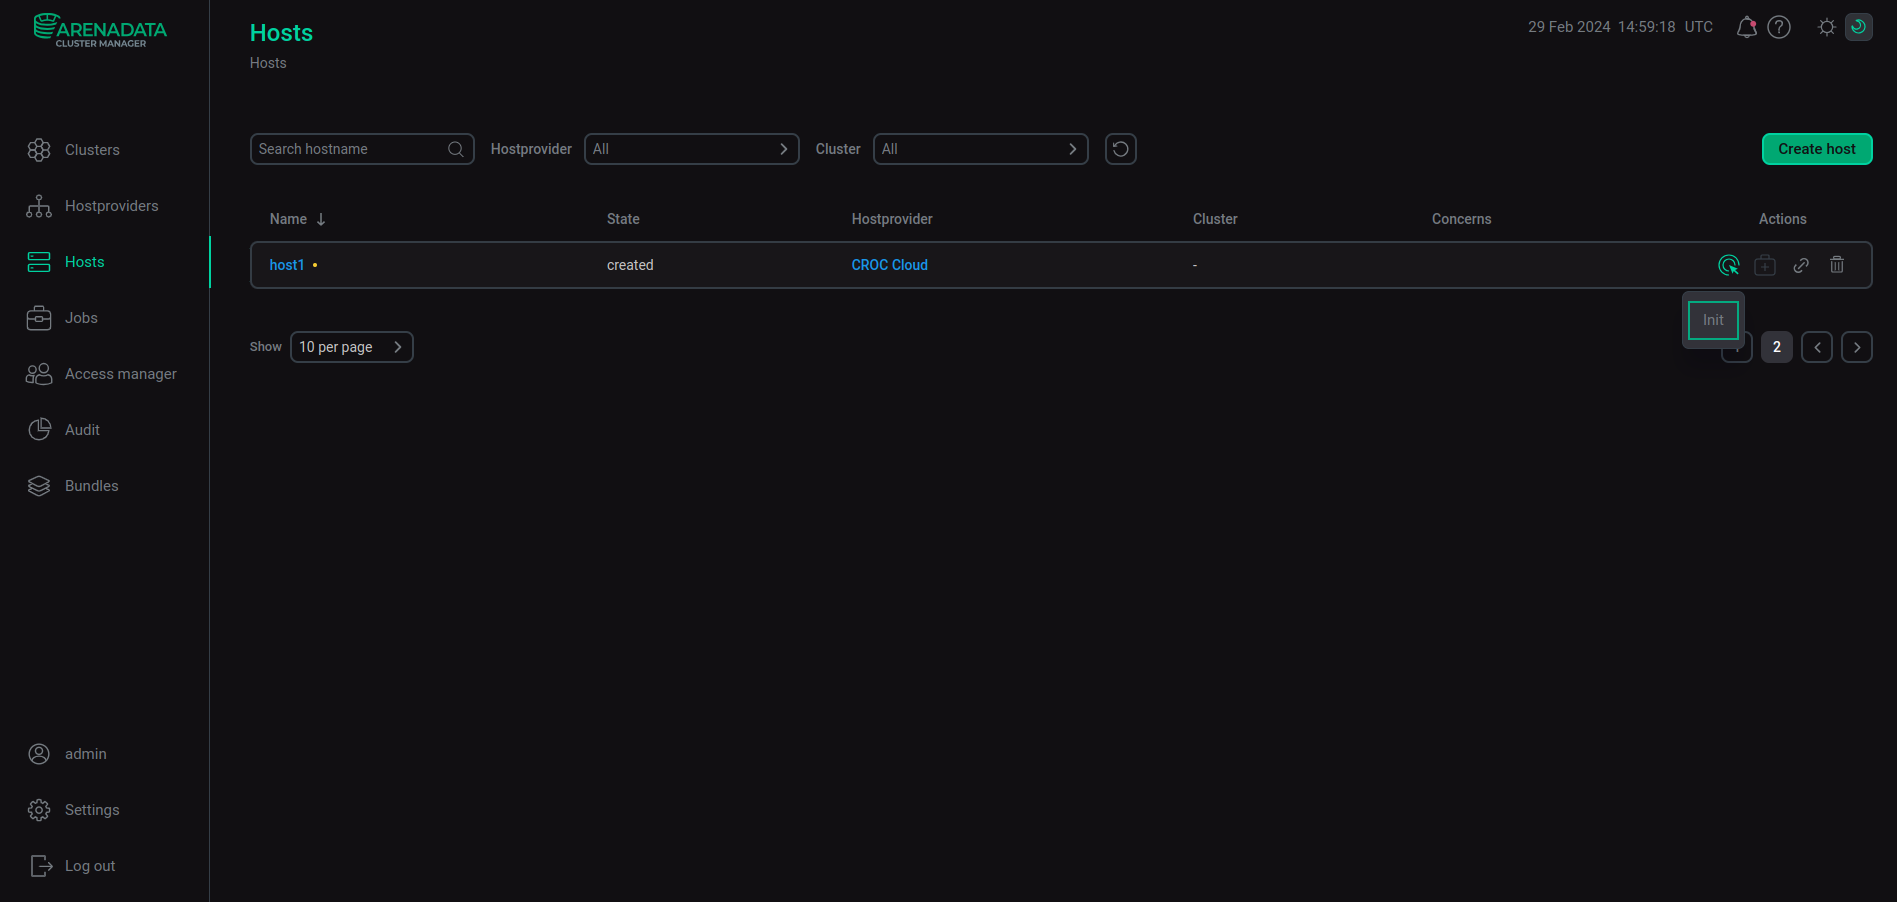Expand the Hostprovider filter dropdown
The image size is (1897, 902).
pyautogui.click(x=692, y=149)
